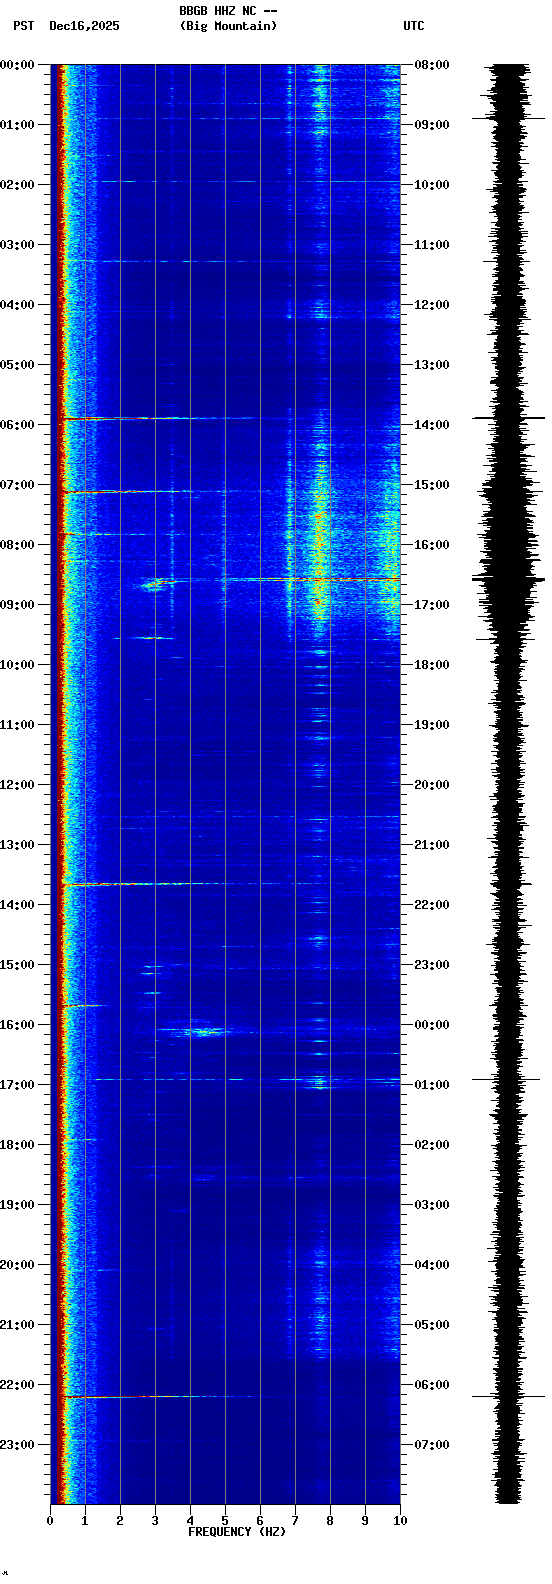Click the UTC axis '00:00' time label
The width and height of the screenshot is (552, 1584).
432,1025
